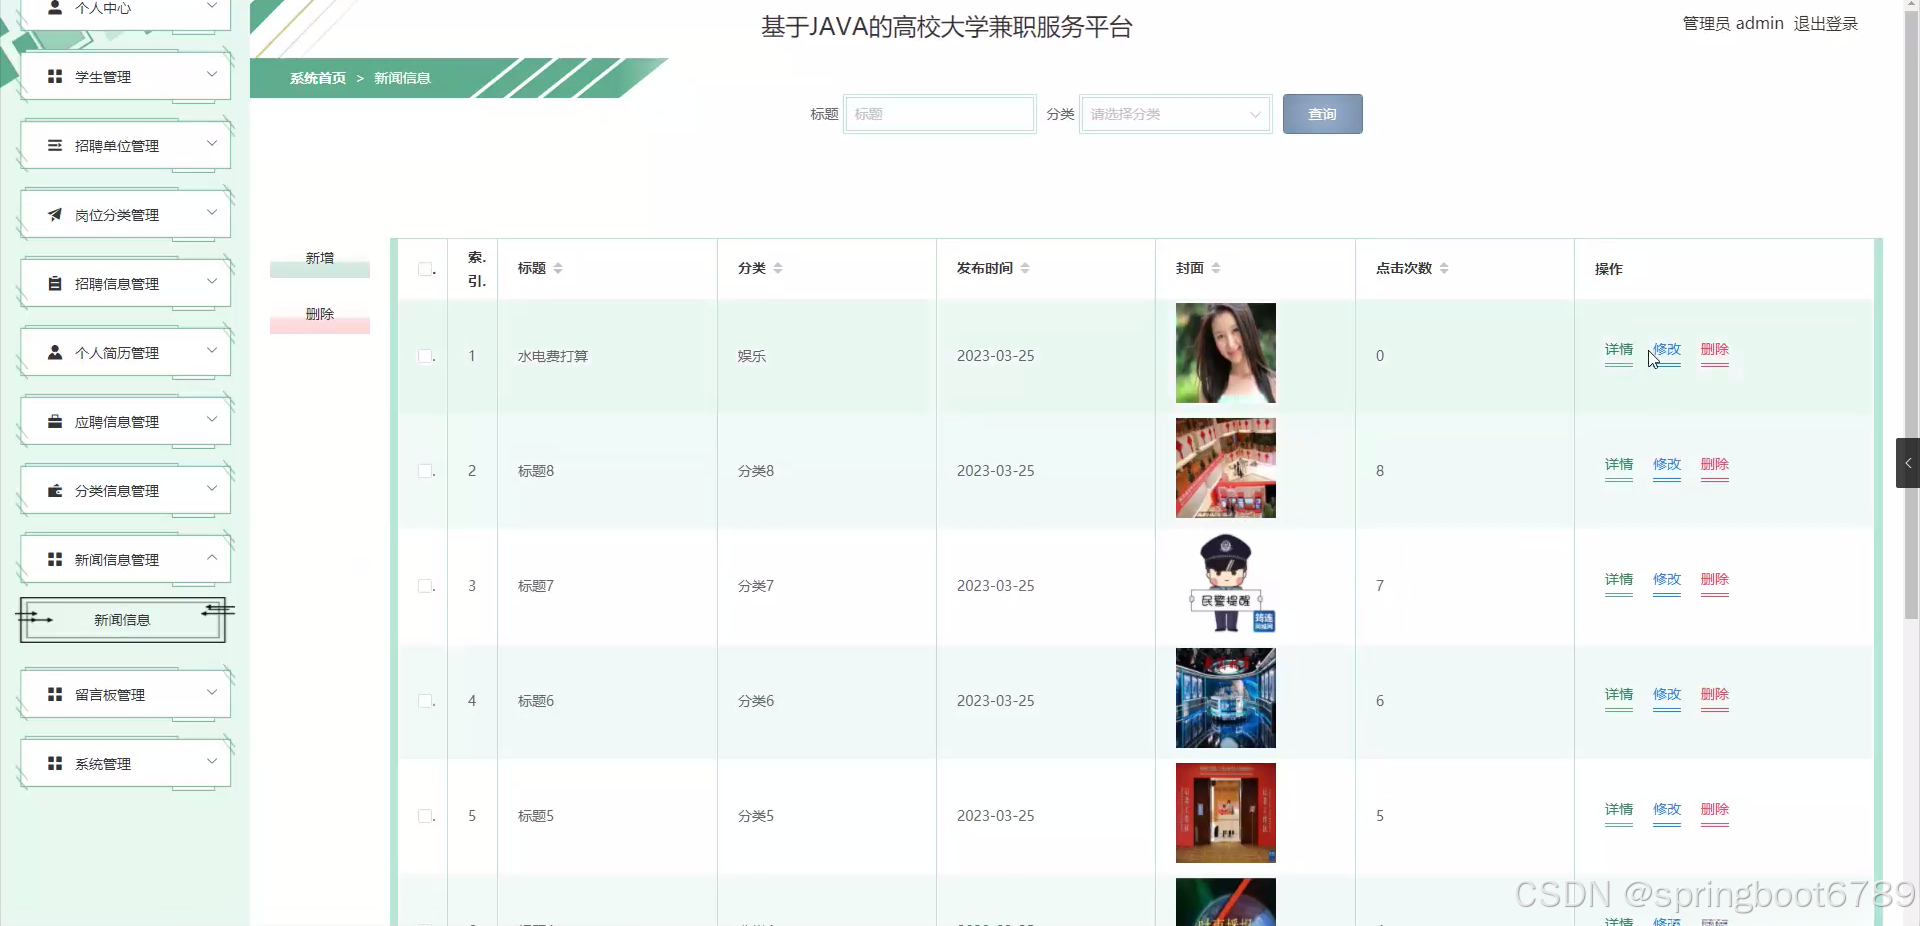
Task: Click 退出登录 to log out
Action: [1825, 24]
